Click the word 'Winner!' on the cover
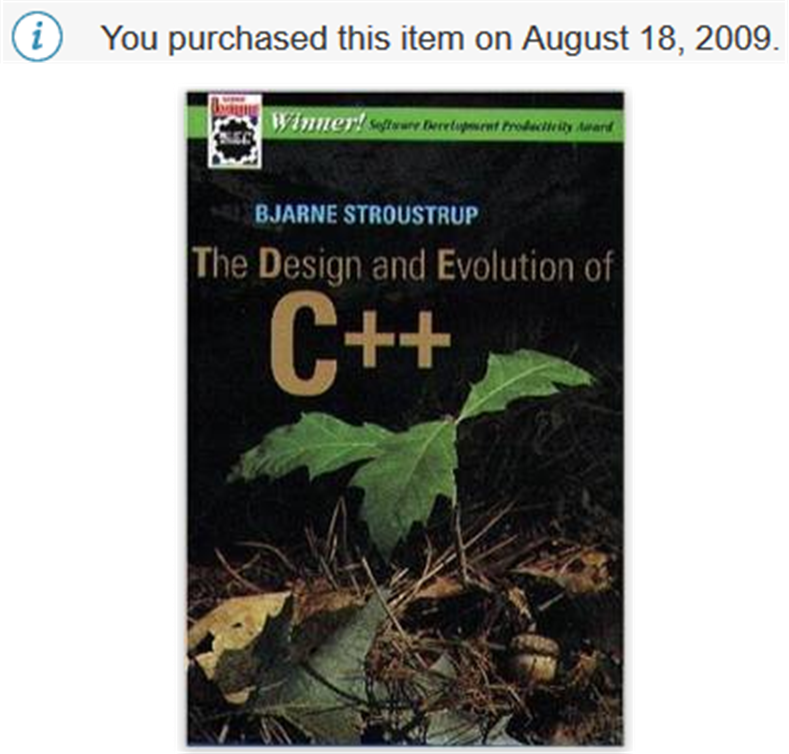The width and height of the screenshot is (789, 754). [317, 123]
